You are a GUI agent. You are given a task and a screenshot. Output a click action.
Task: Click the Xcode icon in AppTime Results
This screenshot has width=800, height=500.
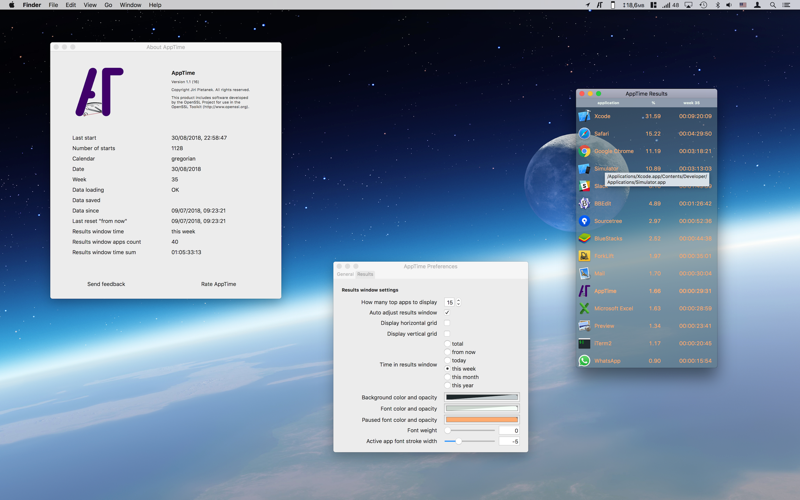(x=584, y=116)
